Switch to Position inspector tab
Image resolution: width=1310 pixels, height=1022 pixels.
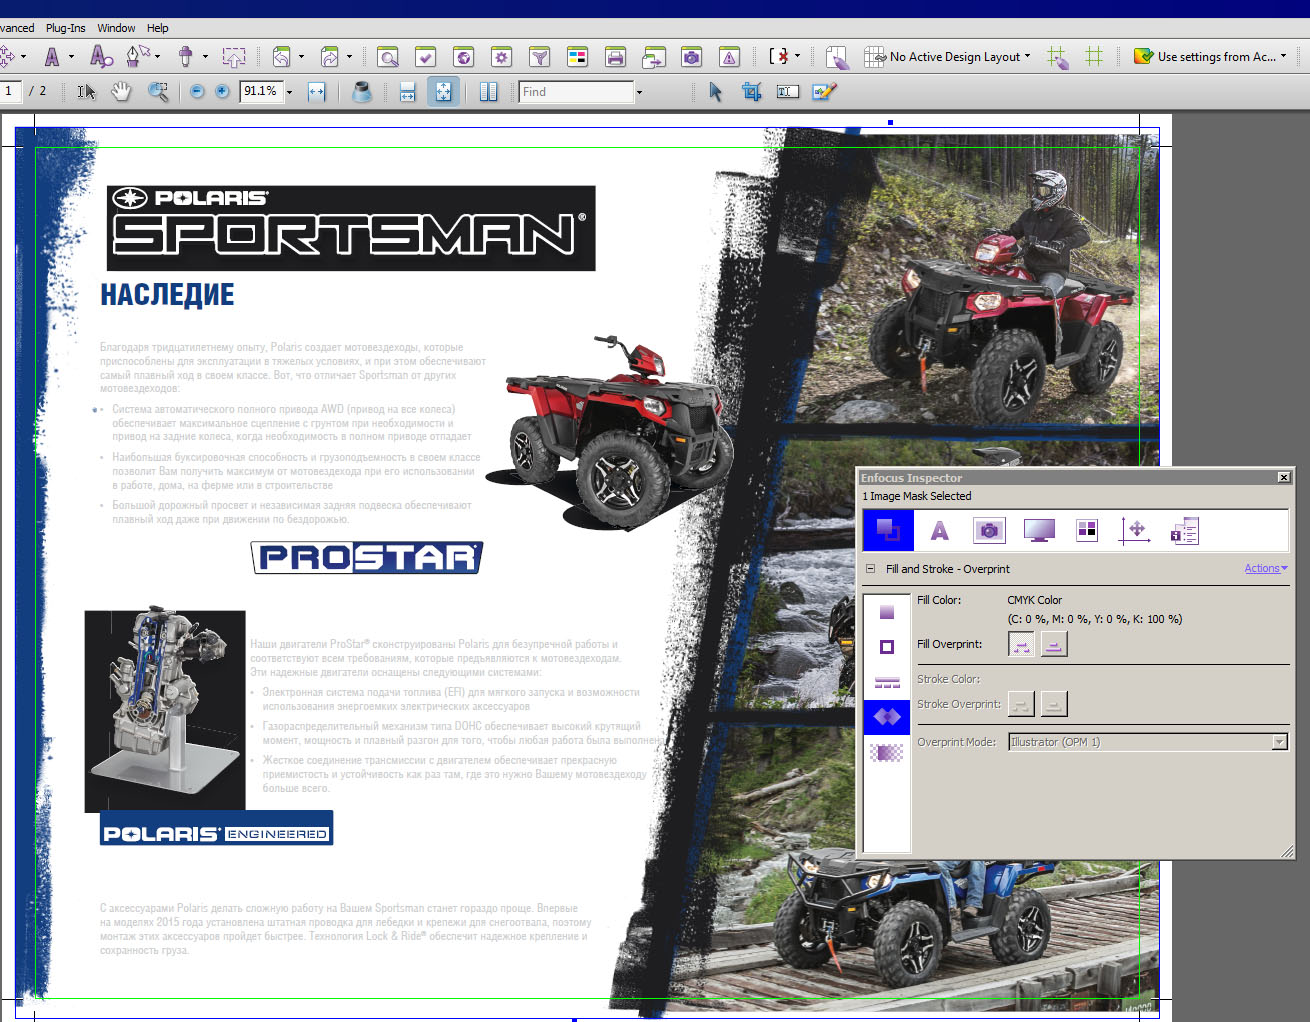pyautogui.click(x=1135, y=530)
